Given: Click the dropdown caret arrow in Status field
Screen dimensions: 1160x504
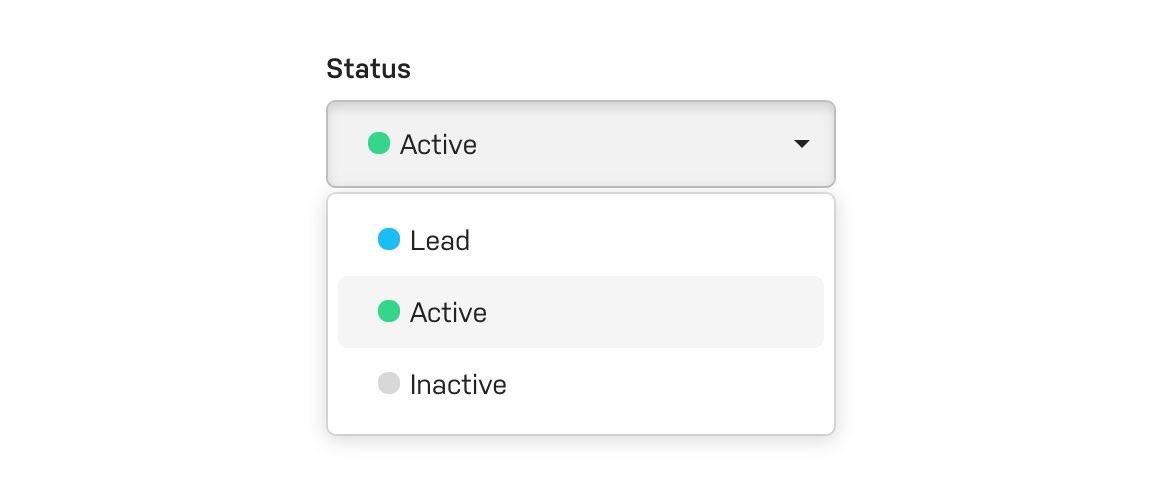Looking at the screenshot, I should point(801,144).
